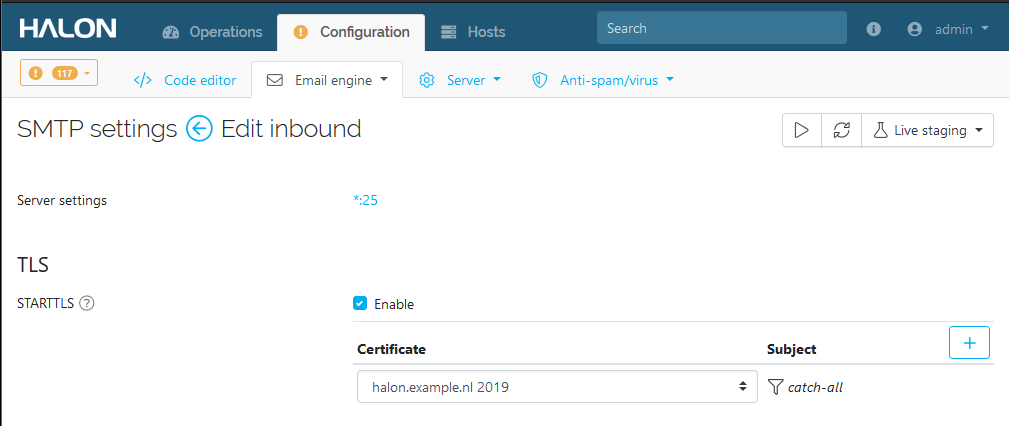
Task: Open the 117 warnings dropdown
Action: click(x=59, y=73)
